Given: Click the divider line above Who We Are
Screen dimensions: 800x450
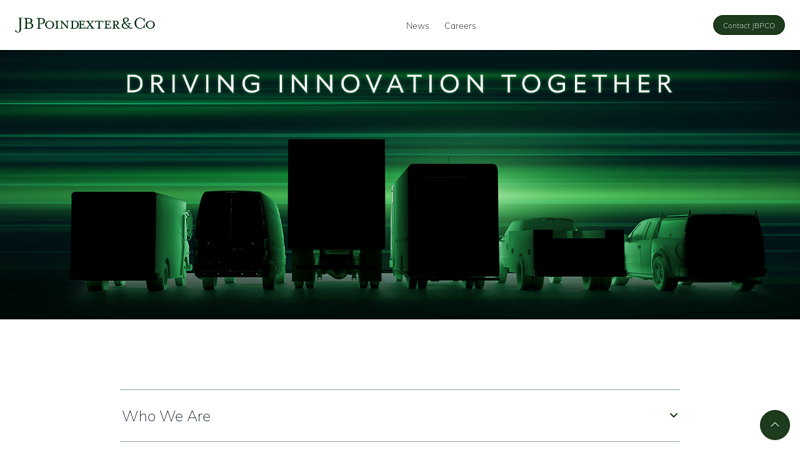Looking at the screenshot, I should [400, 389].
